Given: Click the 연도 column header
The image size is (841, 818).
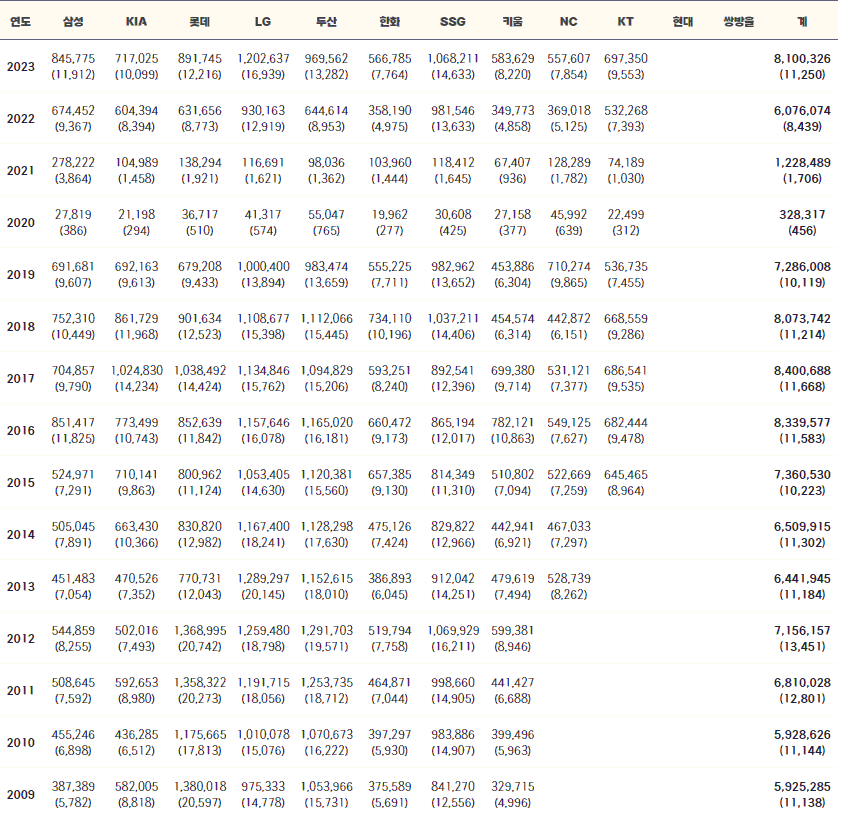Looking at the screenshot, I should point(20,21).
